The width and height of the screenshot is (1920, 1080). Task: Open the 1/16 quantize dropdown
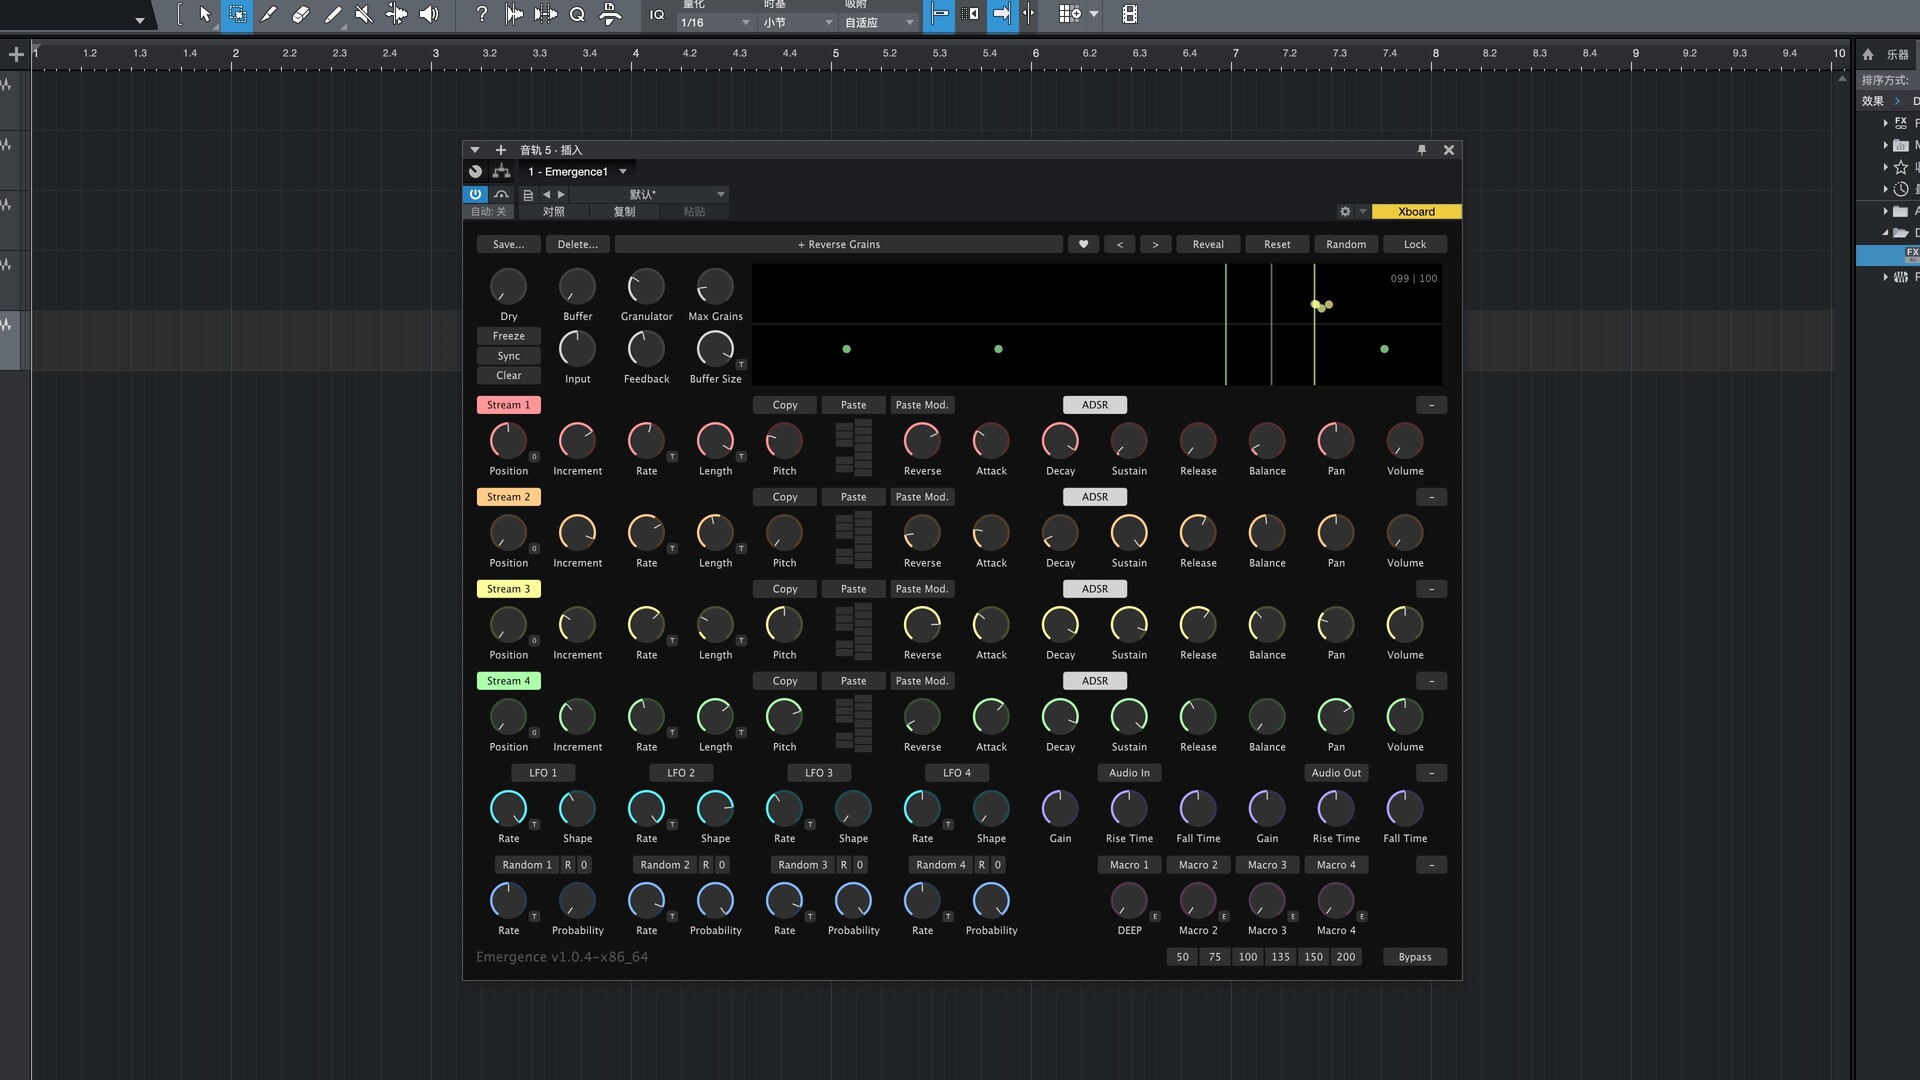tap(715, 22)
